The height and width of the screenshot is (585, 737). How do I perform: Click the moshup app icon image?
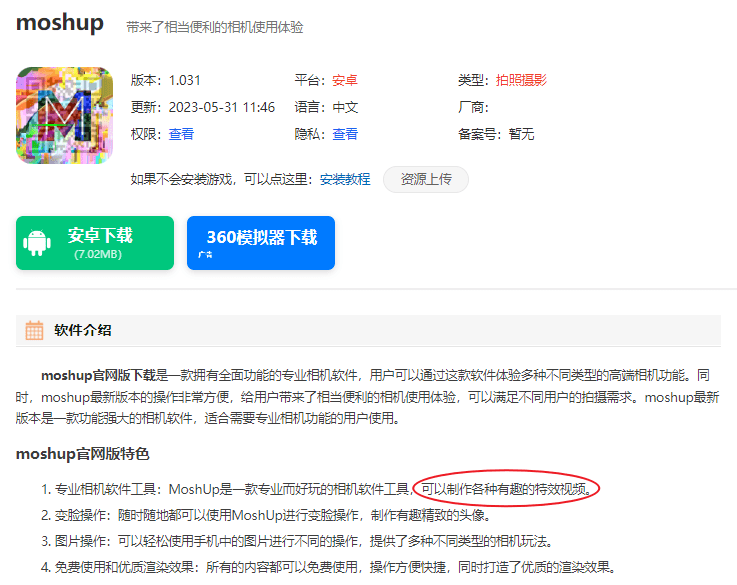[64, 115]
